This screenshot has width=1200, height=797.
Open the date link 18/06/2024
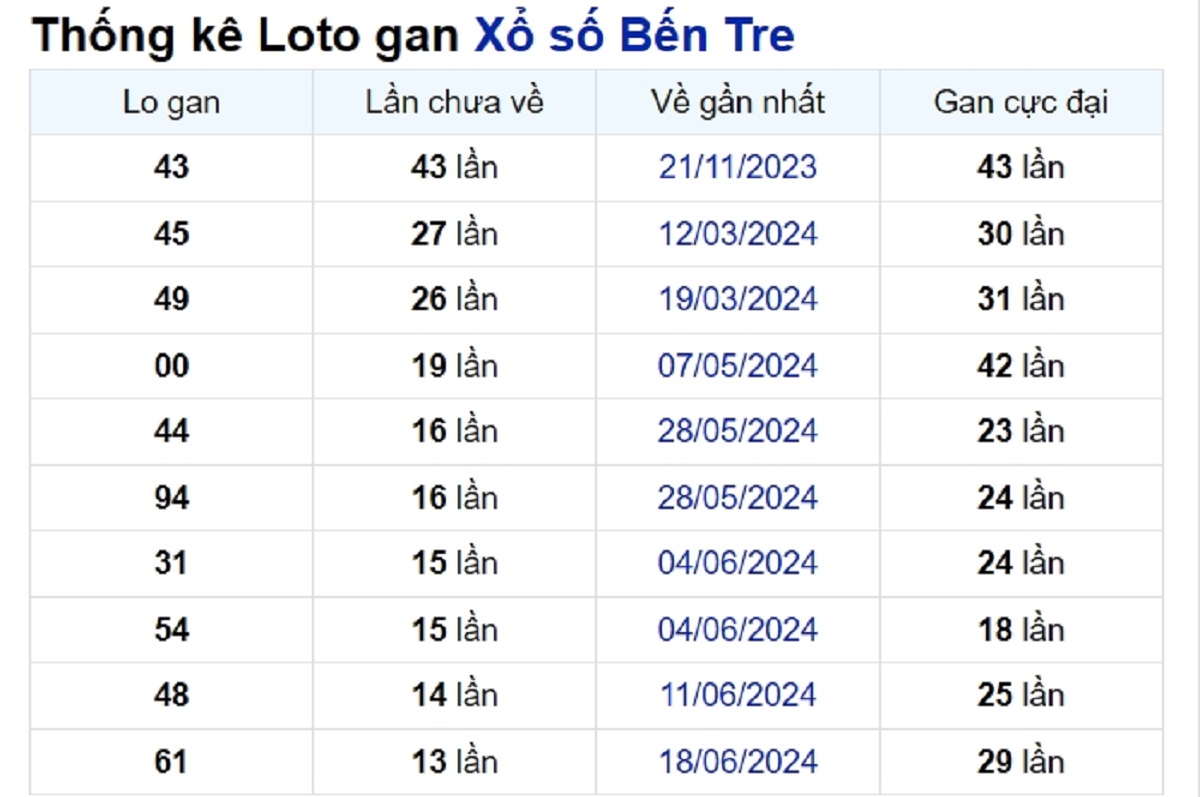tap(738, 762)
